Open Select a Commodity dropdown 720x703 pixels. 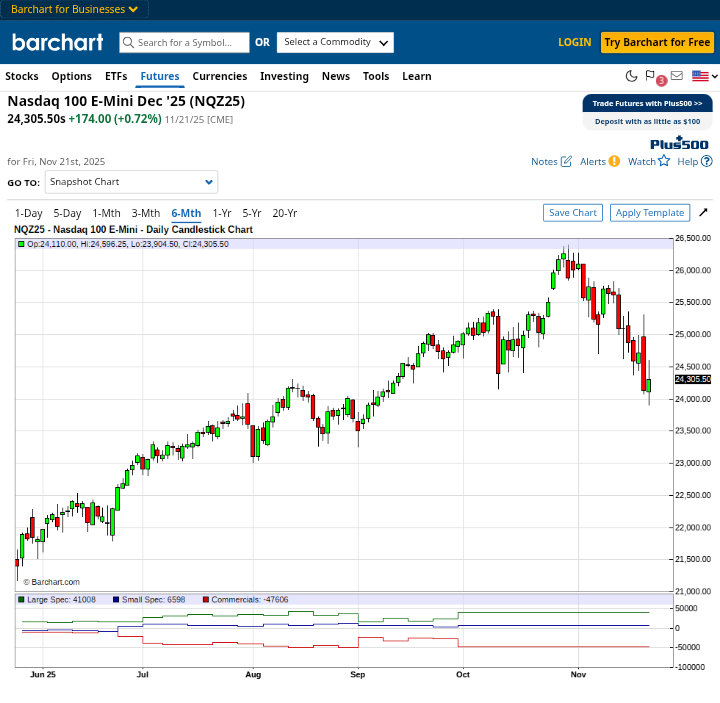pyautogui.click(x=335, y=42)
